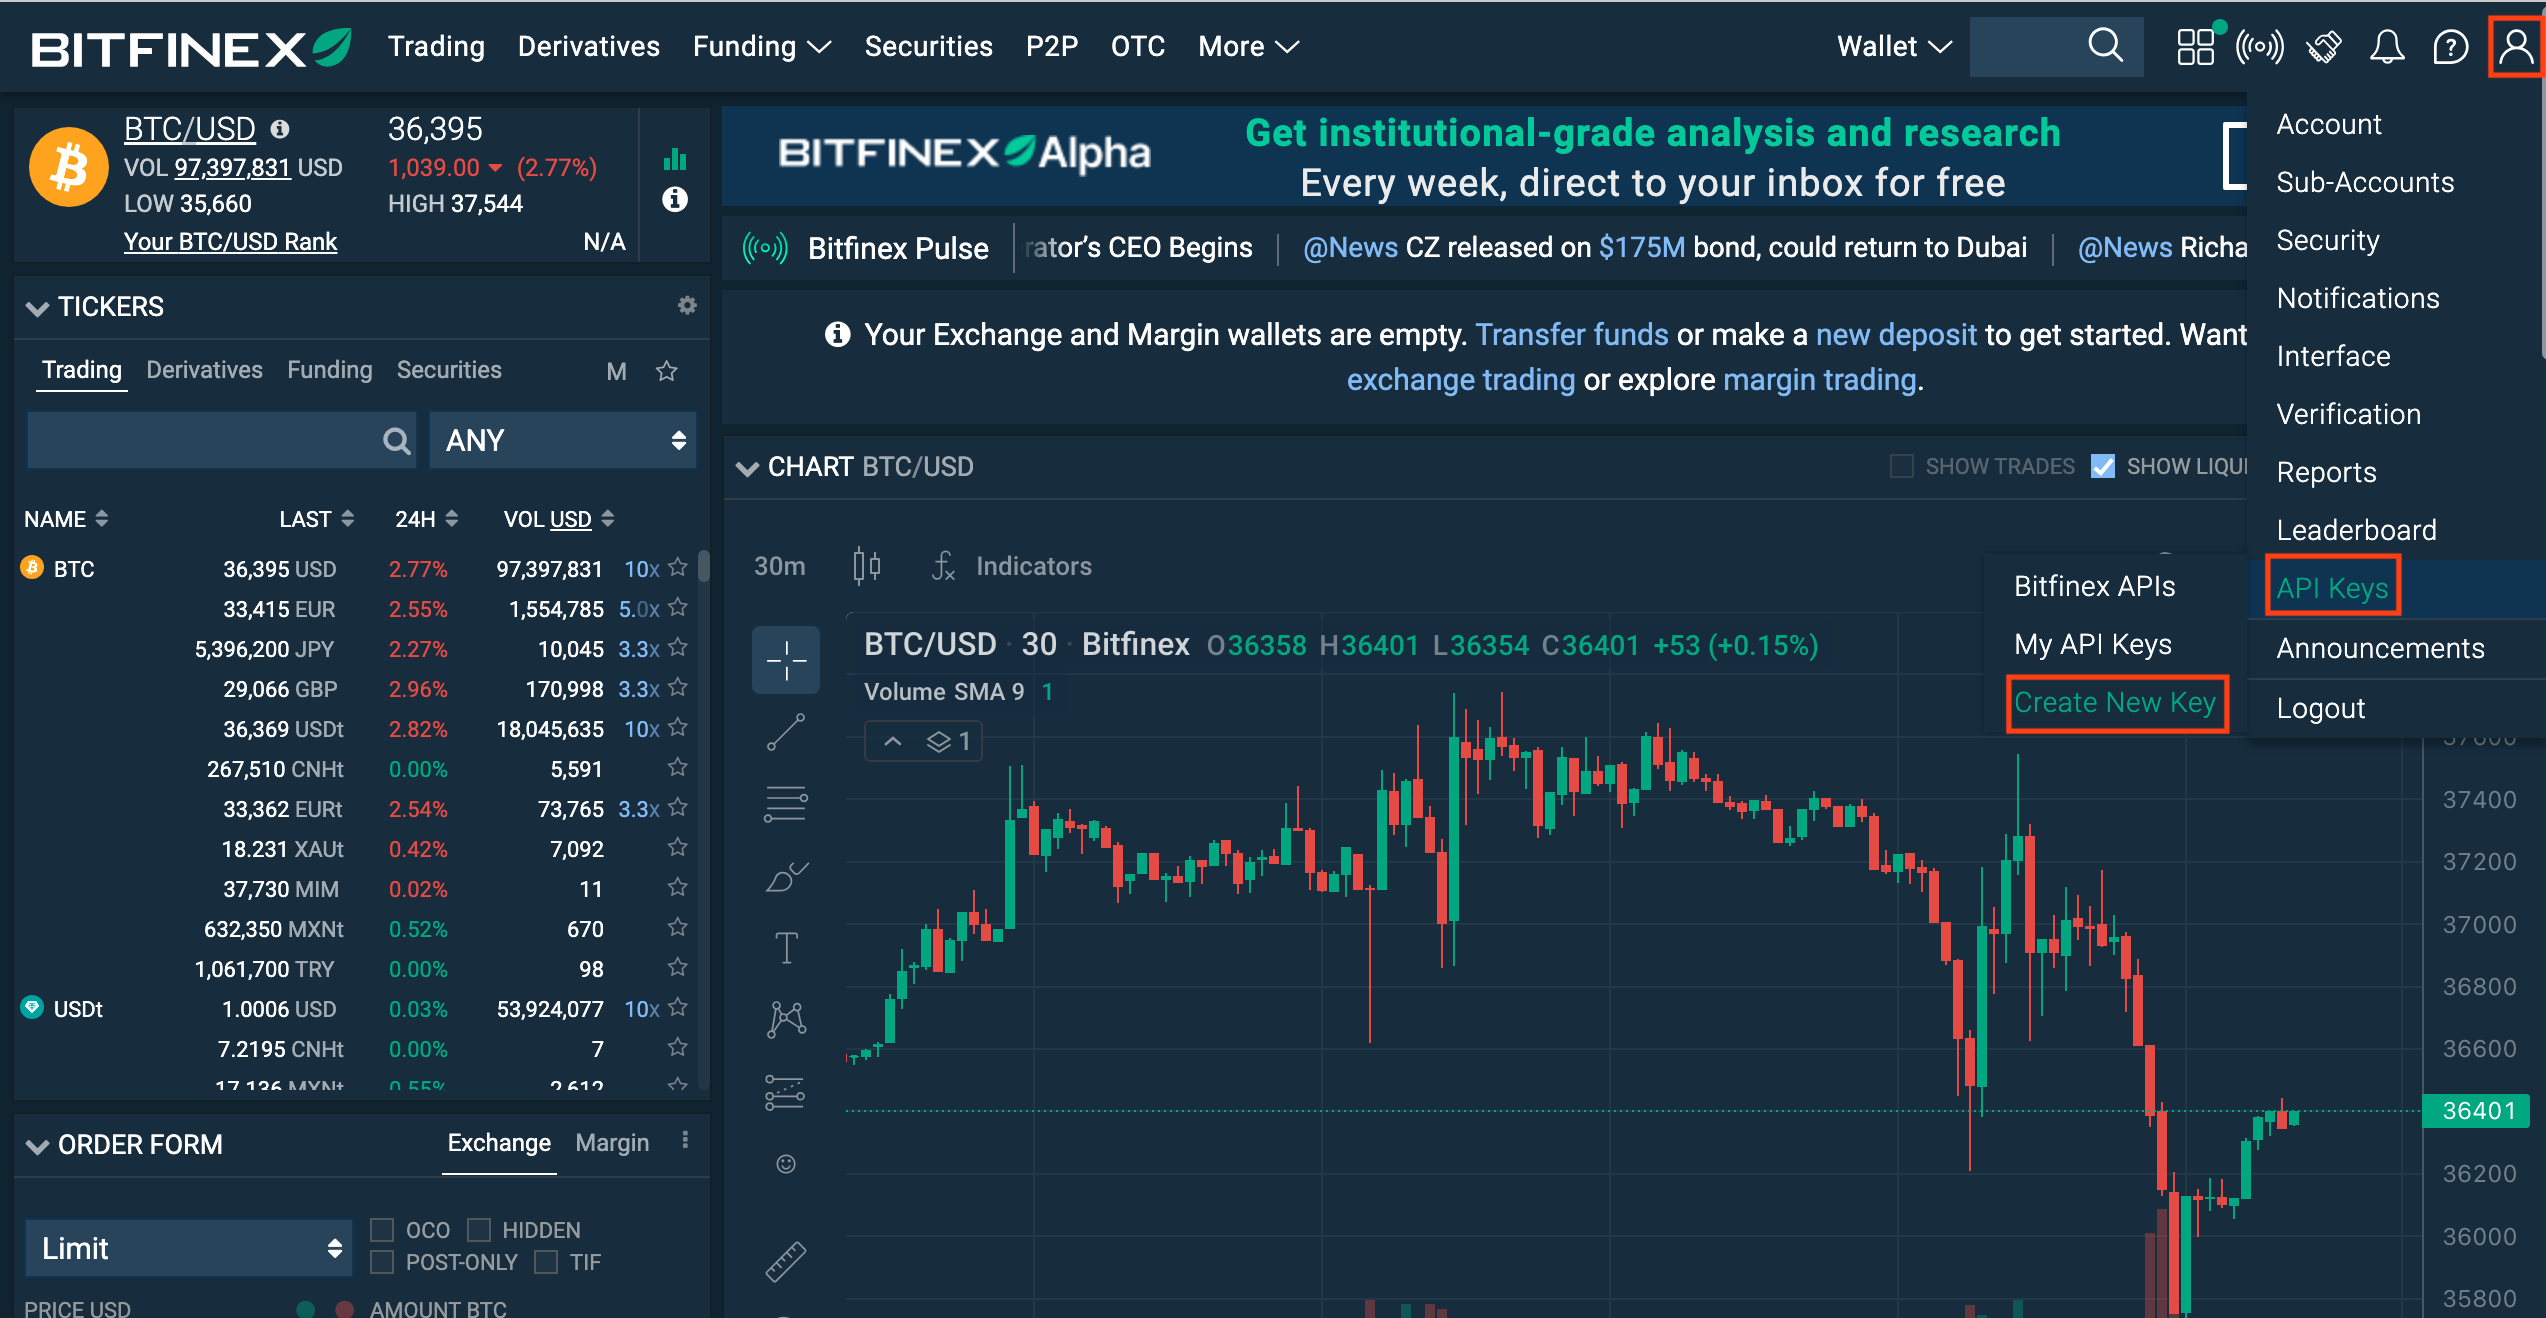2546x1318 pixels.
Task: Open order form options menu dots
Action: [x=685, y=1141]
